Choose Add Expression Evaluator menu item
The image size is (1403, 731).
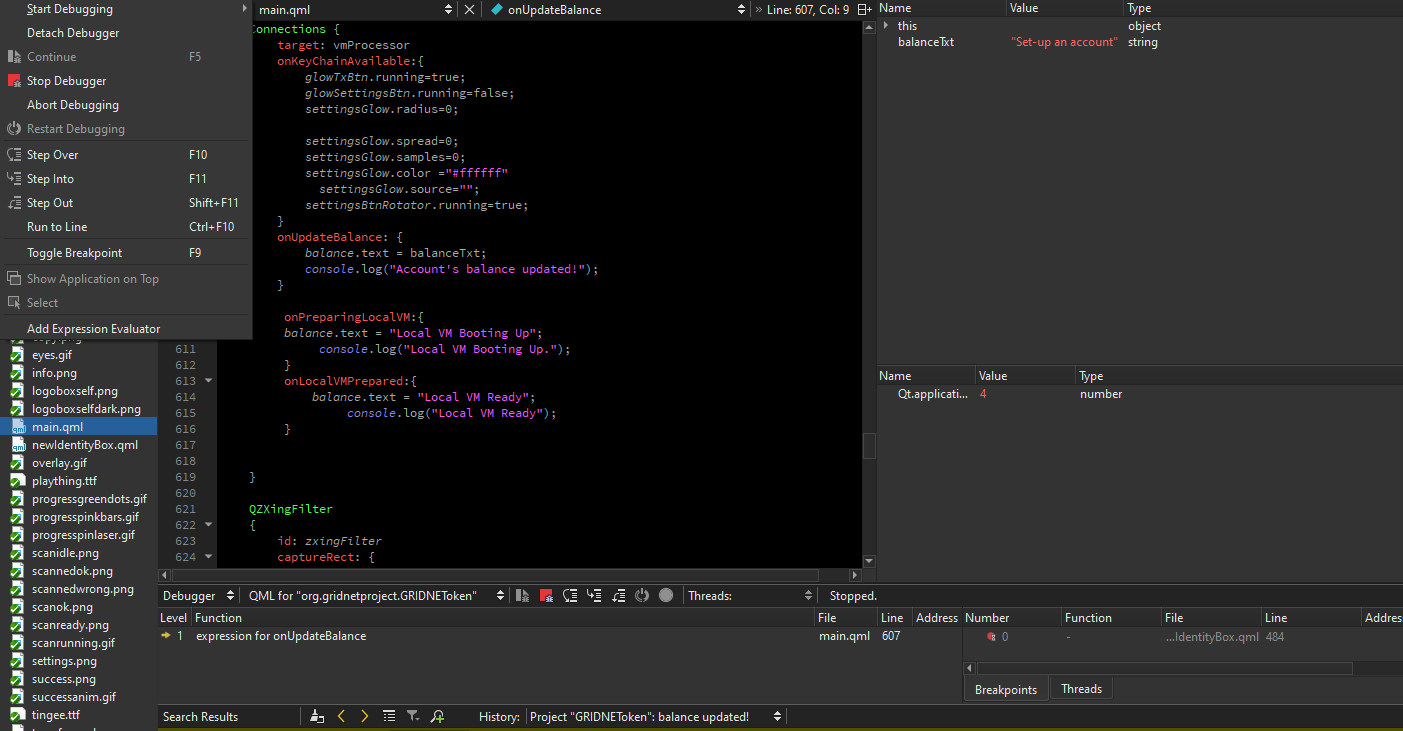tap(126, 329)
